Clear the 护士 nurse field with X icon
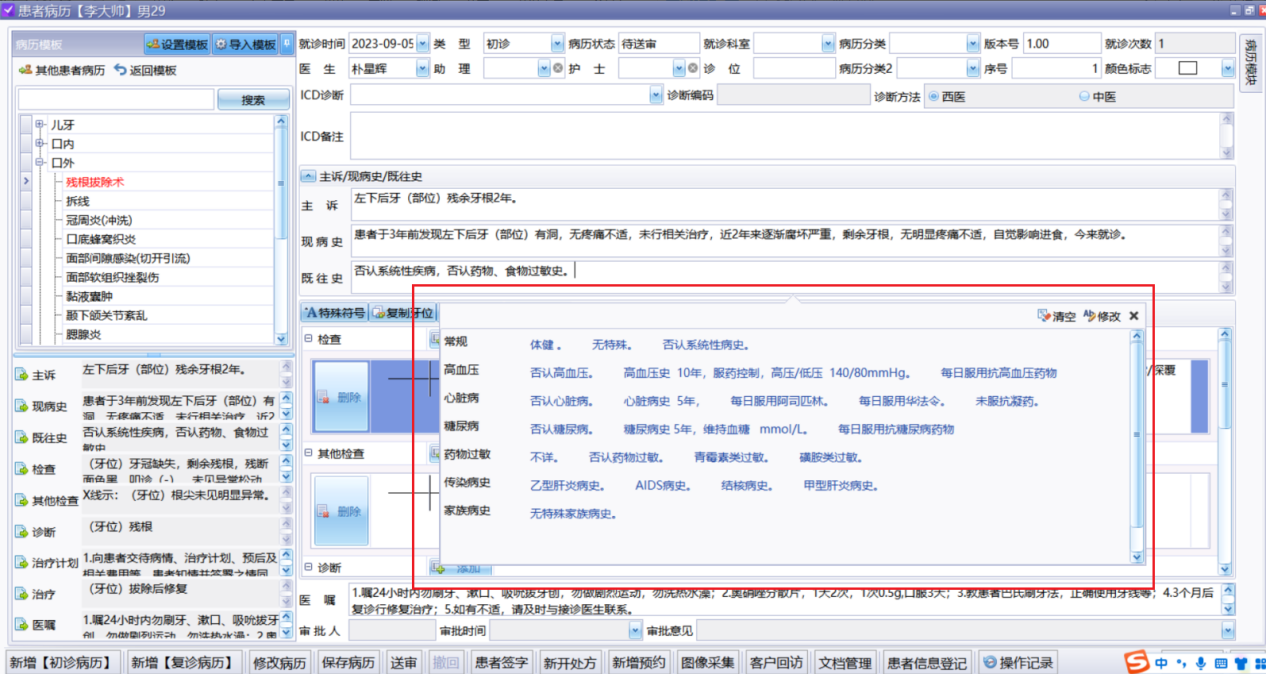The height and width of the screenshot is (674, 1266). click(692, 69)
